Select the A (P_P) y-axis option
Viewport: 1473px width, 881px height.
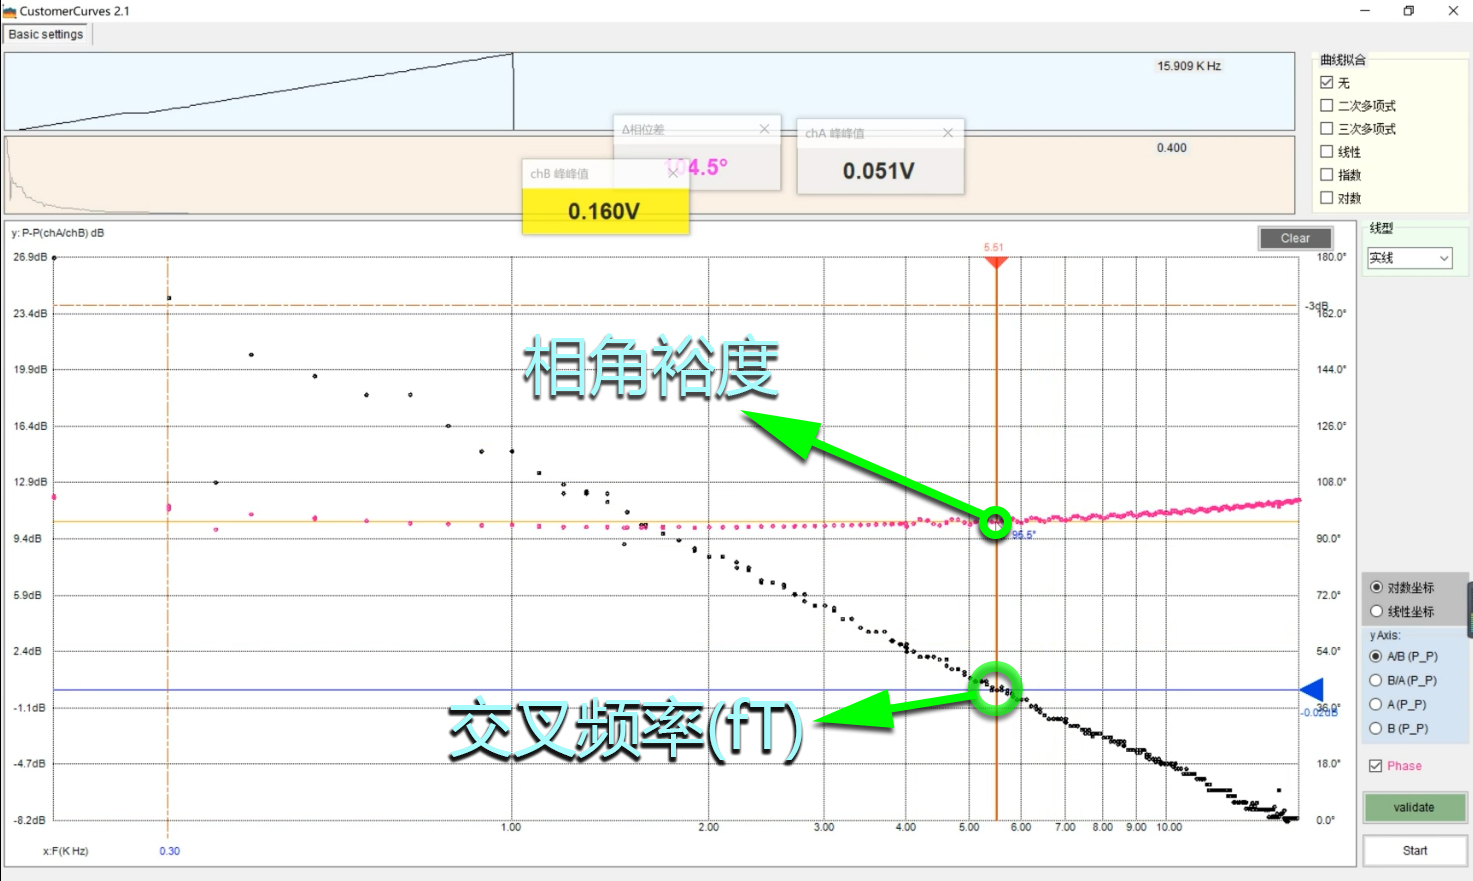click(x=1376, y=704)
